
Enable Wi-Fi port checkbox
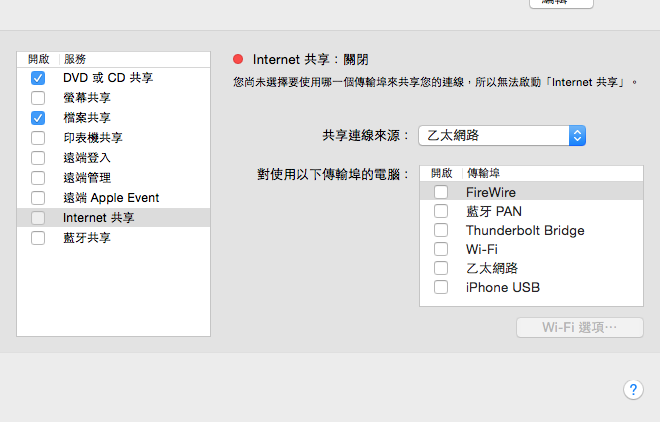[x=441, y=249]
